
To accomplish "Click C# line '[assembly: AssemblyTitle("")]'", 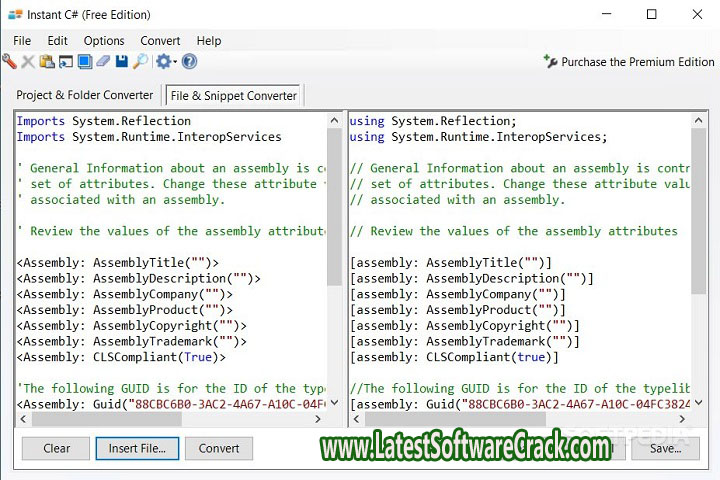I will (x=451, y=263).
